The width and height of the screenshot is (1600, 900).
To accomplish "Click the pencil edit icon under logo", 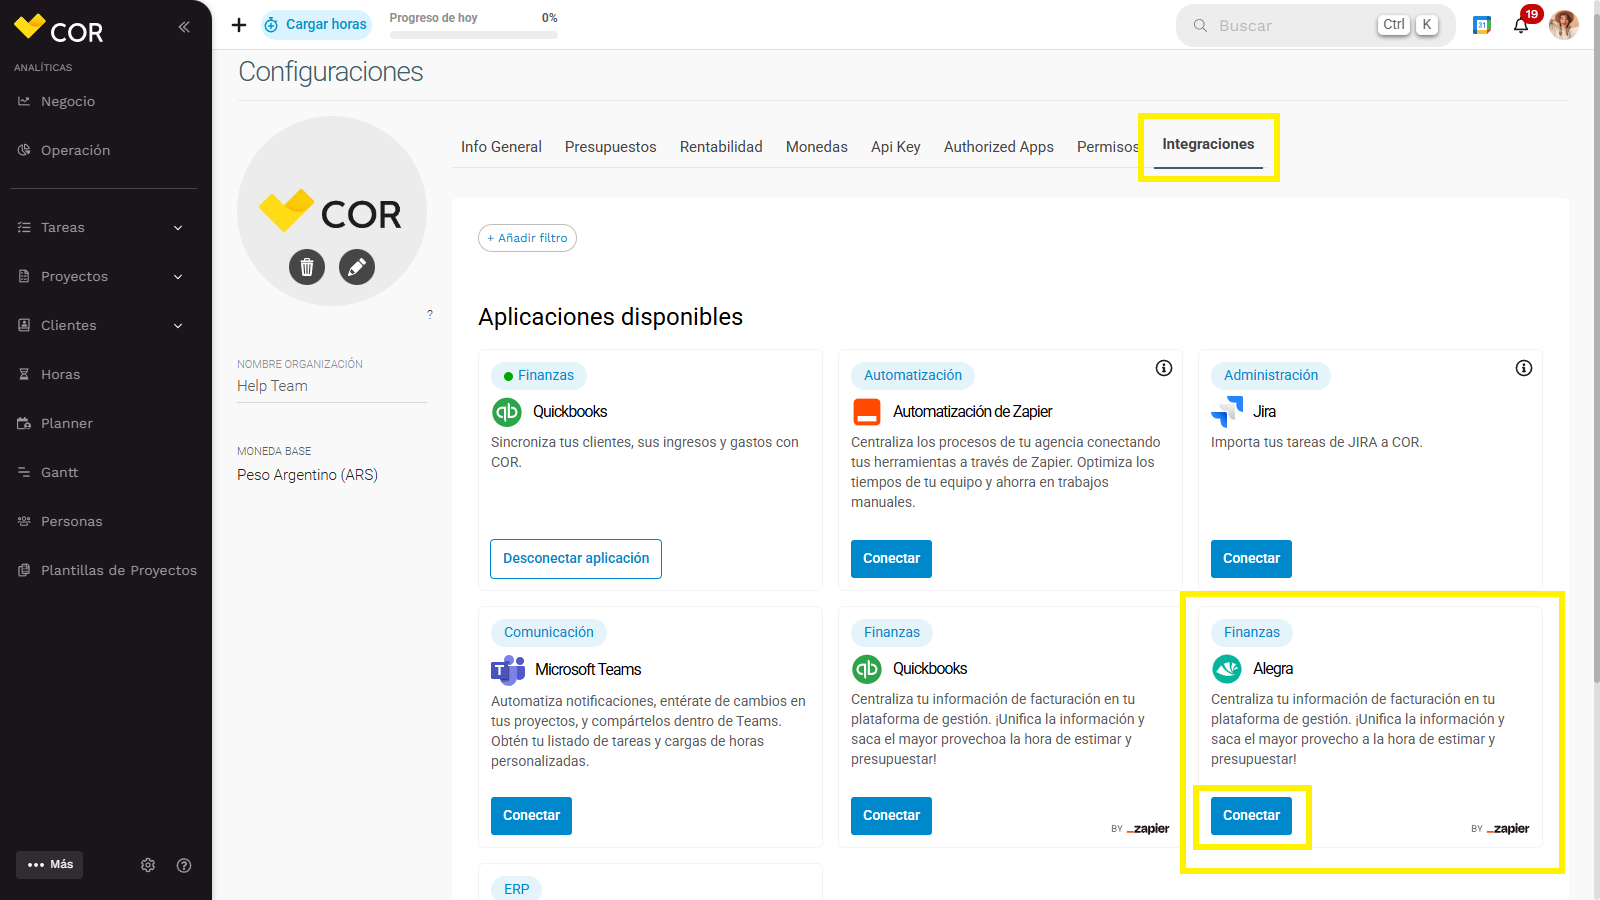I will [x=357, y=267].
